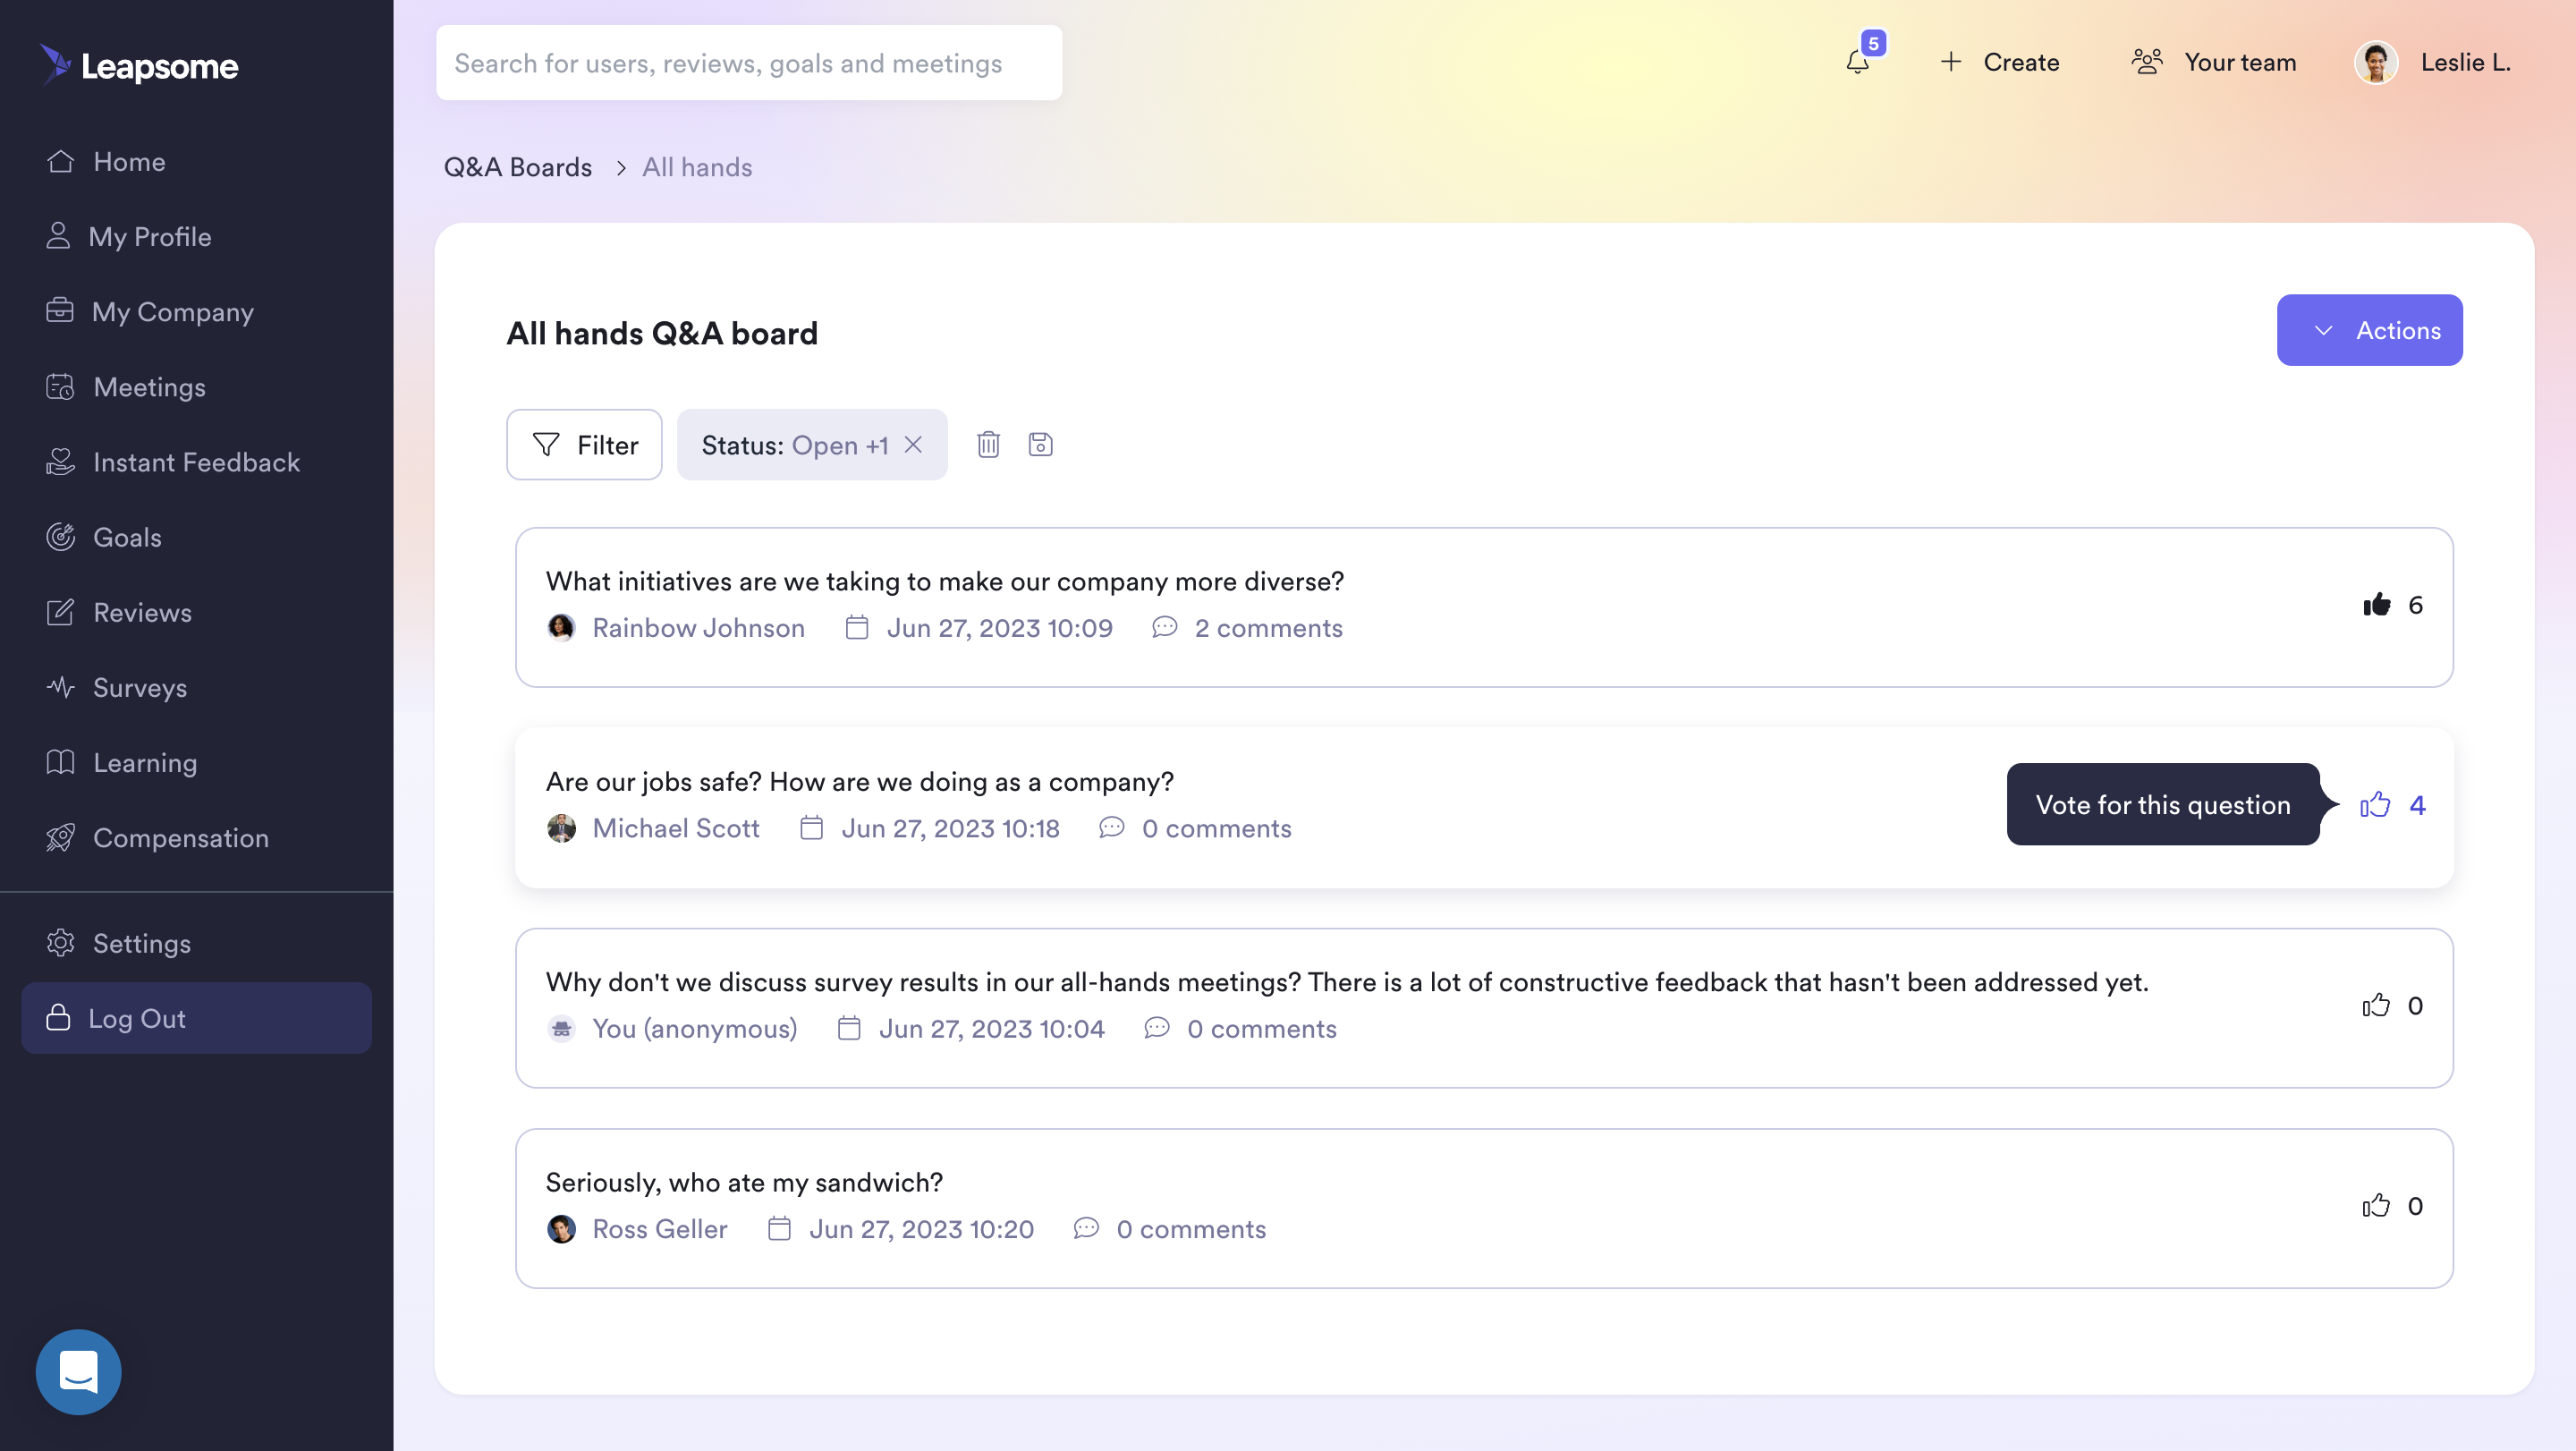Screen dimensions: 2576x1451
Task: Upvote the sandwich question thumbs-up
Action: point(2376,1205)
